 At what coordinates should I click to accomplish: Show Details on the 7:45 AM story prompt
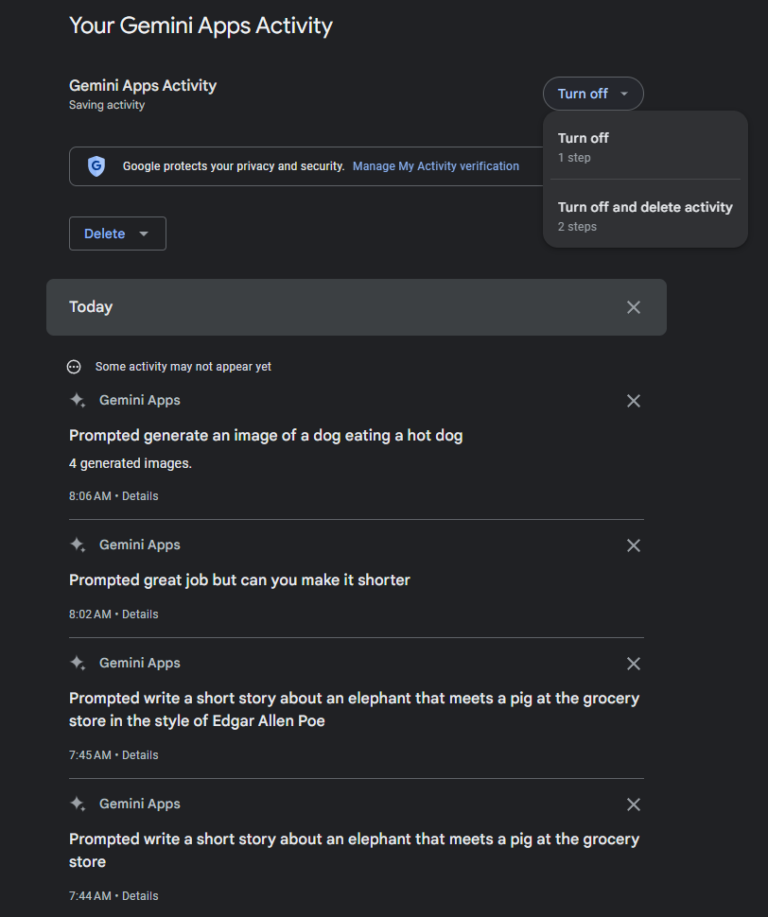tap(140, 754)
